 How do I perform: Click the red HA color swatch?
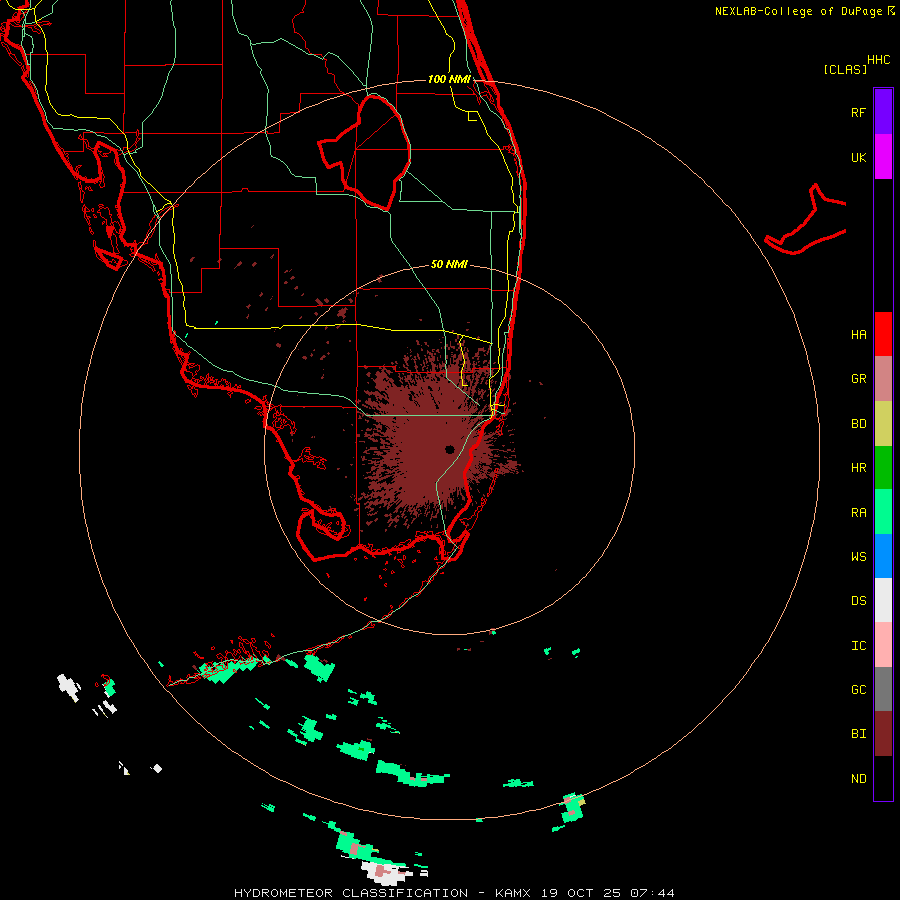coord(883,334)
